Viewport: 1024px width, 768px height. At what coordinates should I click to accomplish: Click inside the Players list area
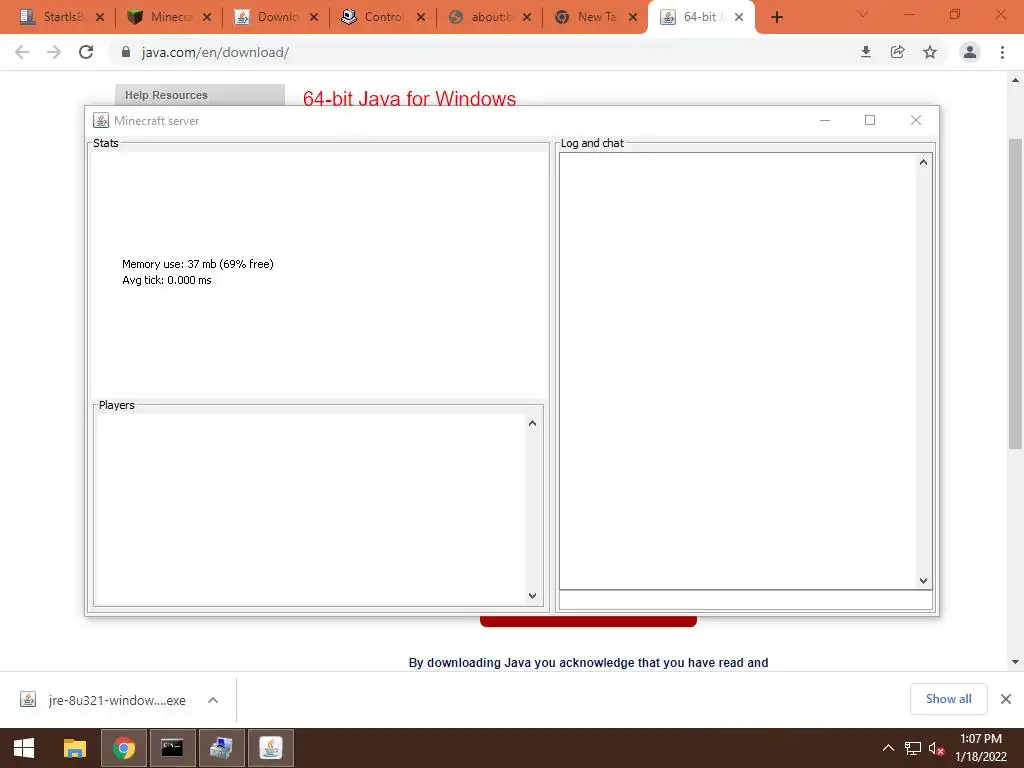(x=310, y=509)
